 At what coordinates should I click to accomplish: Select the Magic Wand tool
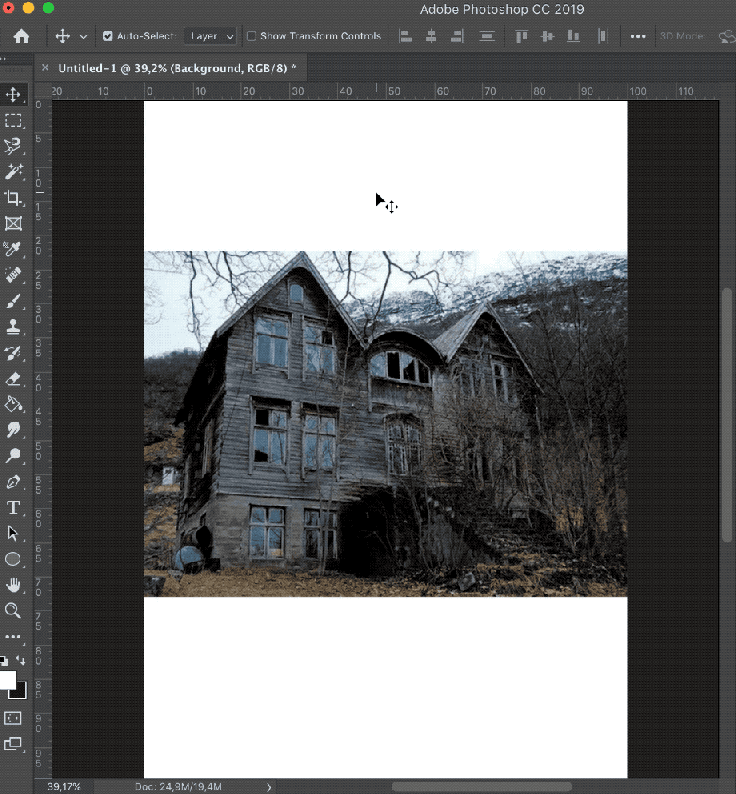click(14, 172)
